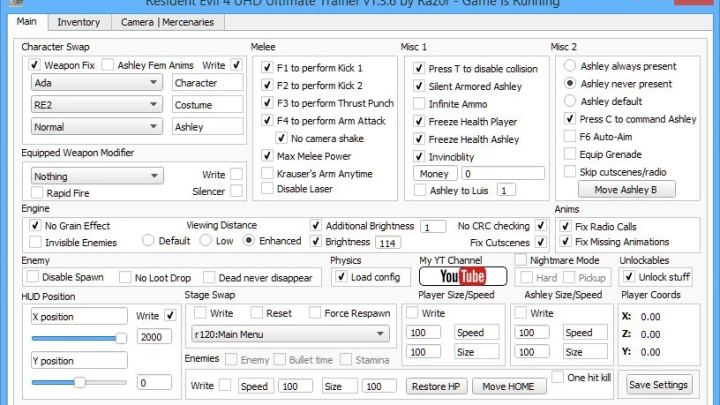The height and width of the screenshot is (405, 720).
Task: Enable Ashley Fem Anims checkbox
Action: click(107, 65)
